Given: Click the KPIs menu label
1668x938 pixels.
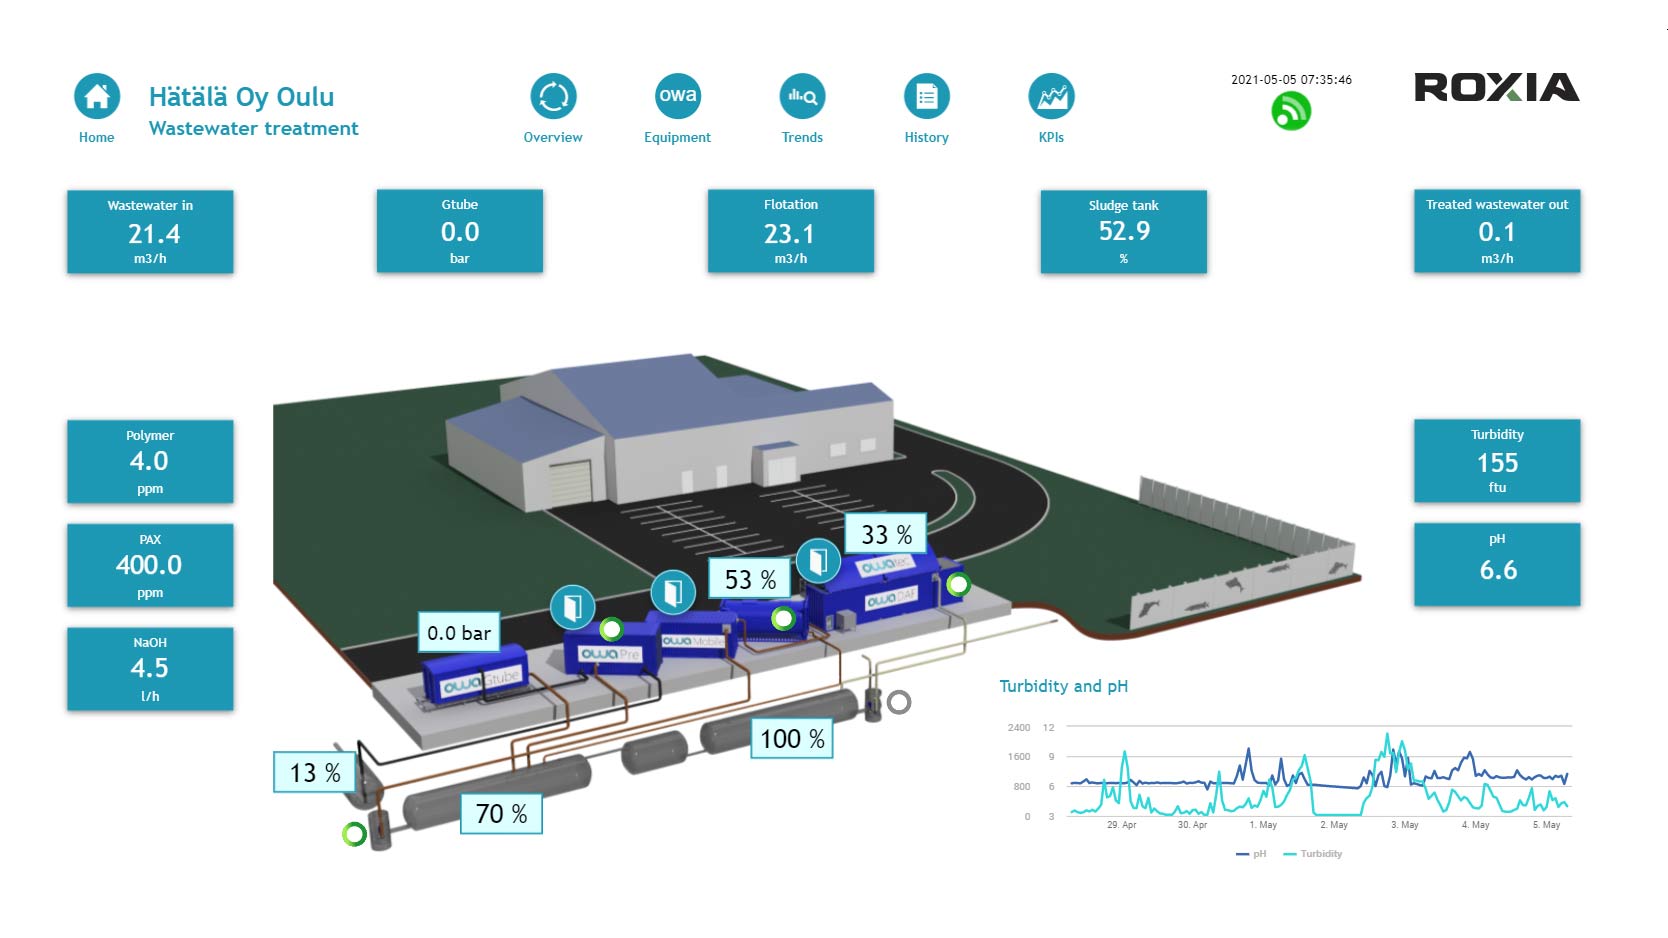Looking at the screenshot, I should pyautogui.click(x=1051, y=138).
